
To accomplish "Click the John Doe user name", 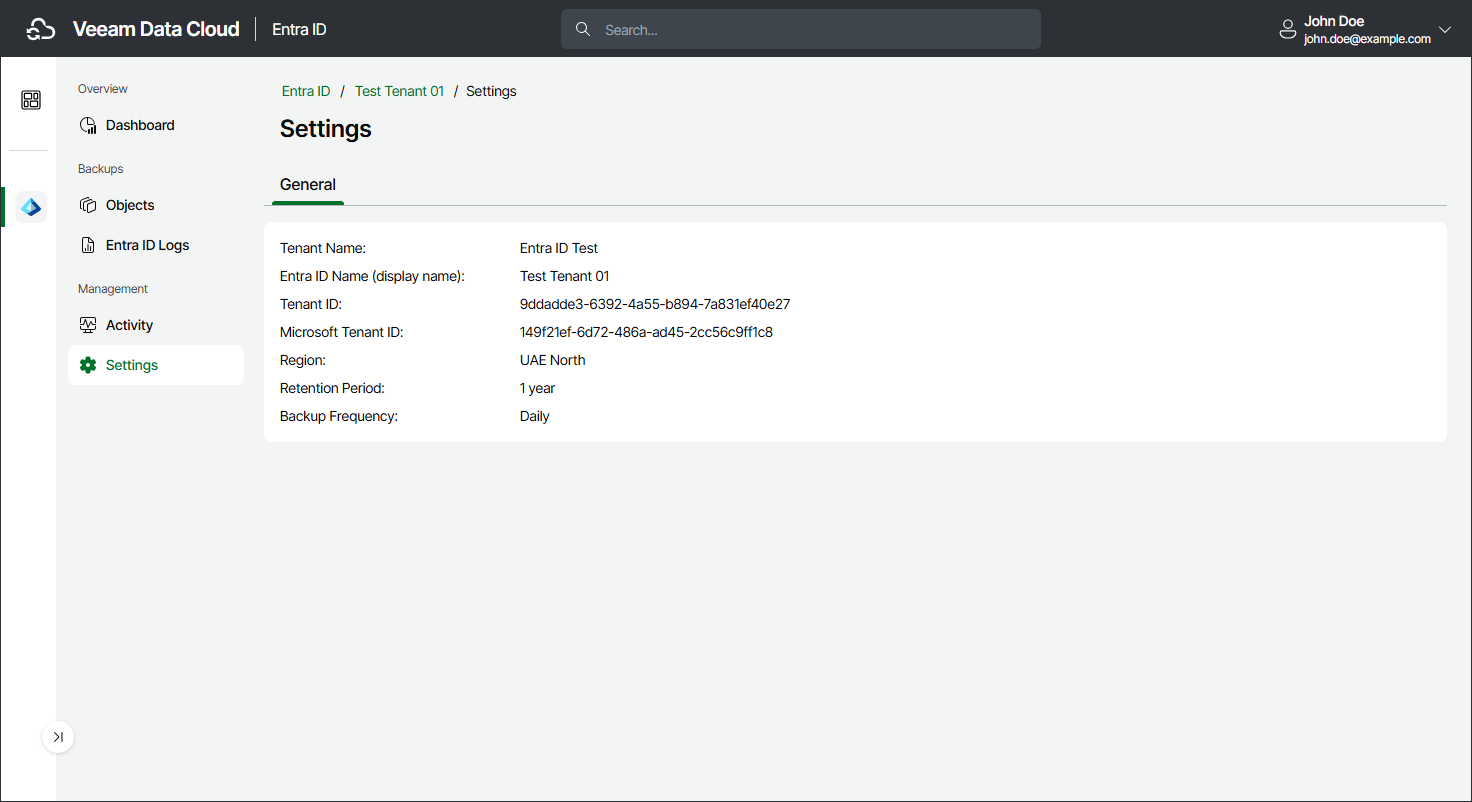I will point(1334,21).
